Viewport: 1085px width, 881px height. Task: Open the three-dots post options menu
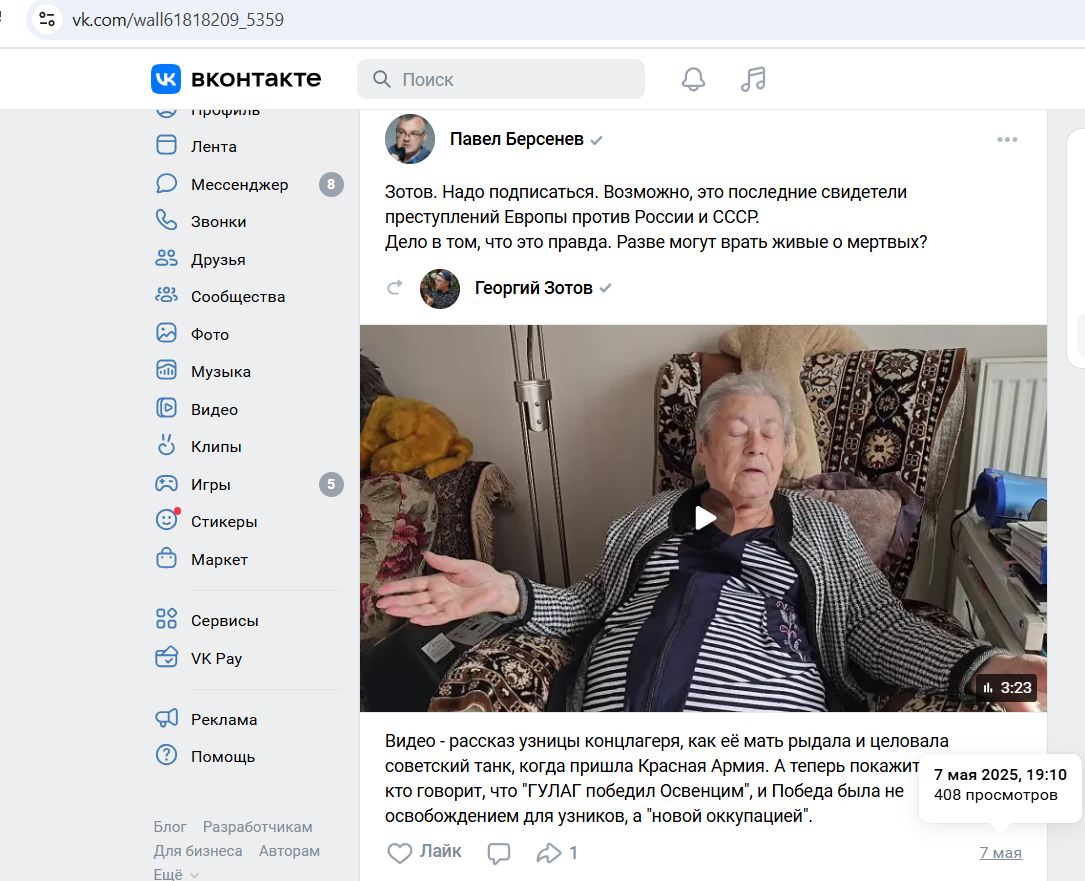[1007, 140]
